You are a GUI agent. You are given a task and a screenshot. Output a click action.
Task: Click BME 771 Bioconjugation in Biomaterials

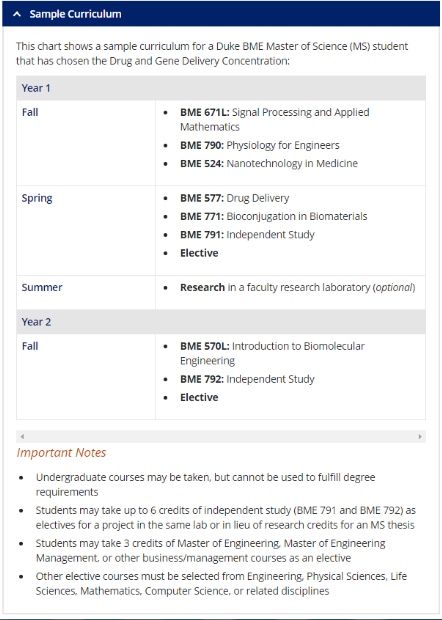click(274, 216)
